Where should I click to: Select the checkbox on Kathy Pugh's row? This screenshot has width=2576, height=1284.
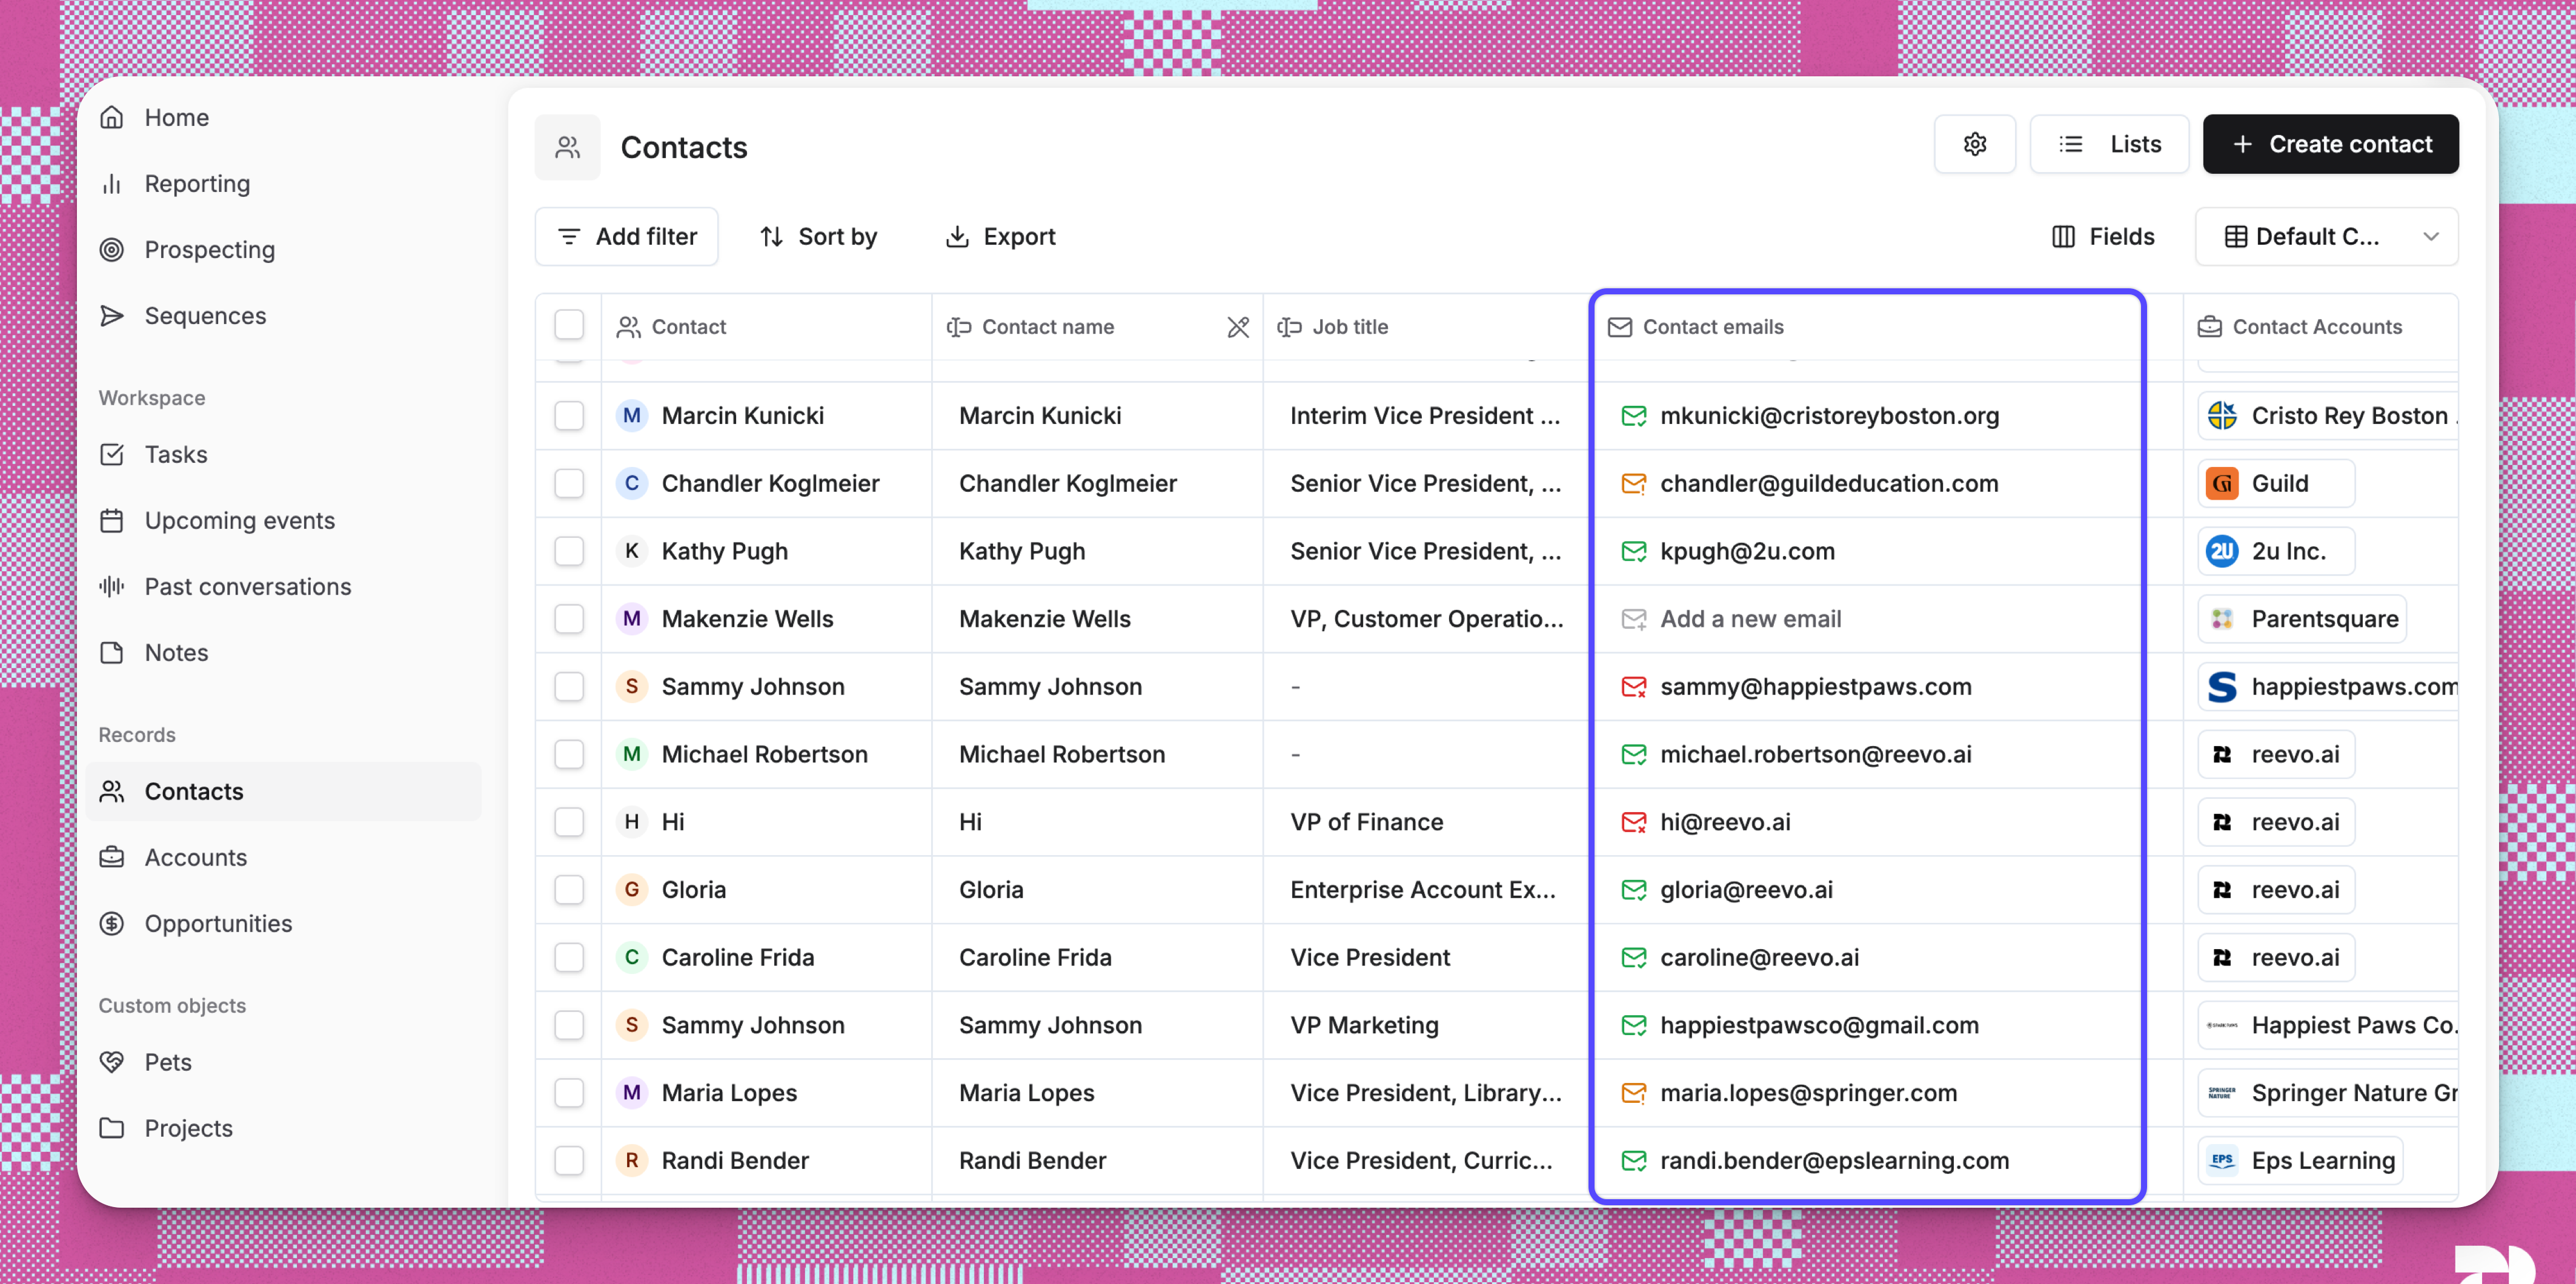(569, 551)
